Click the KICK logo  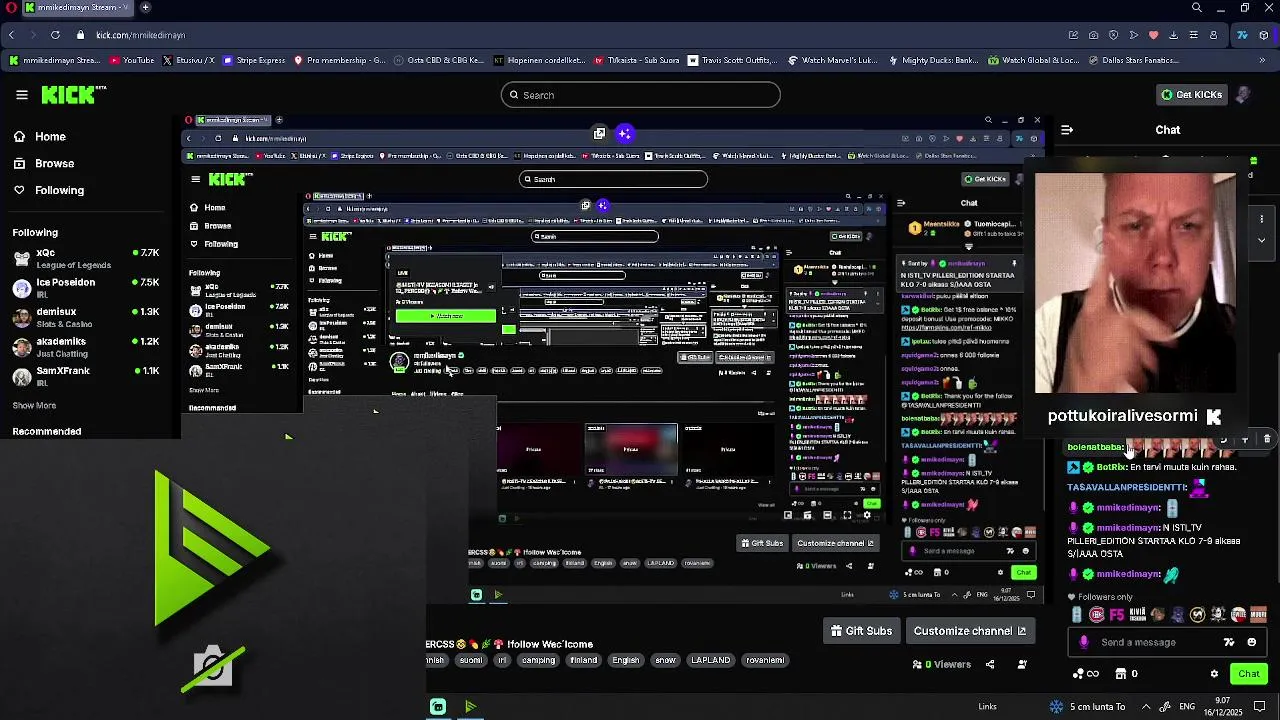pos(74,95)
